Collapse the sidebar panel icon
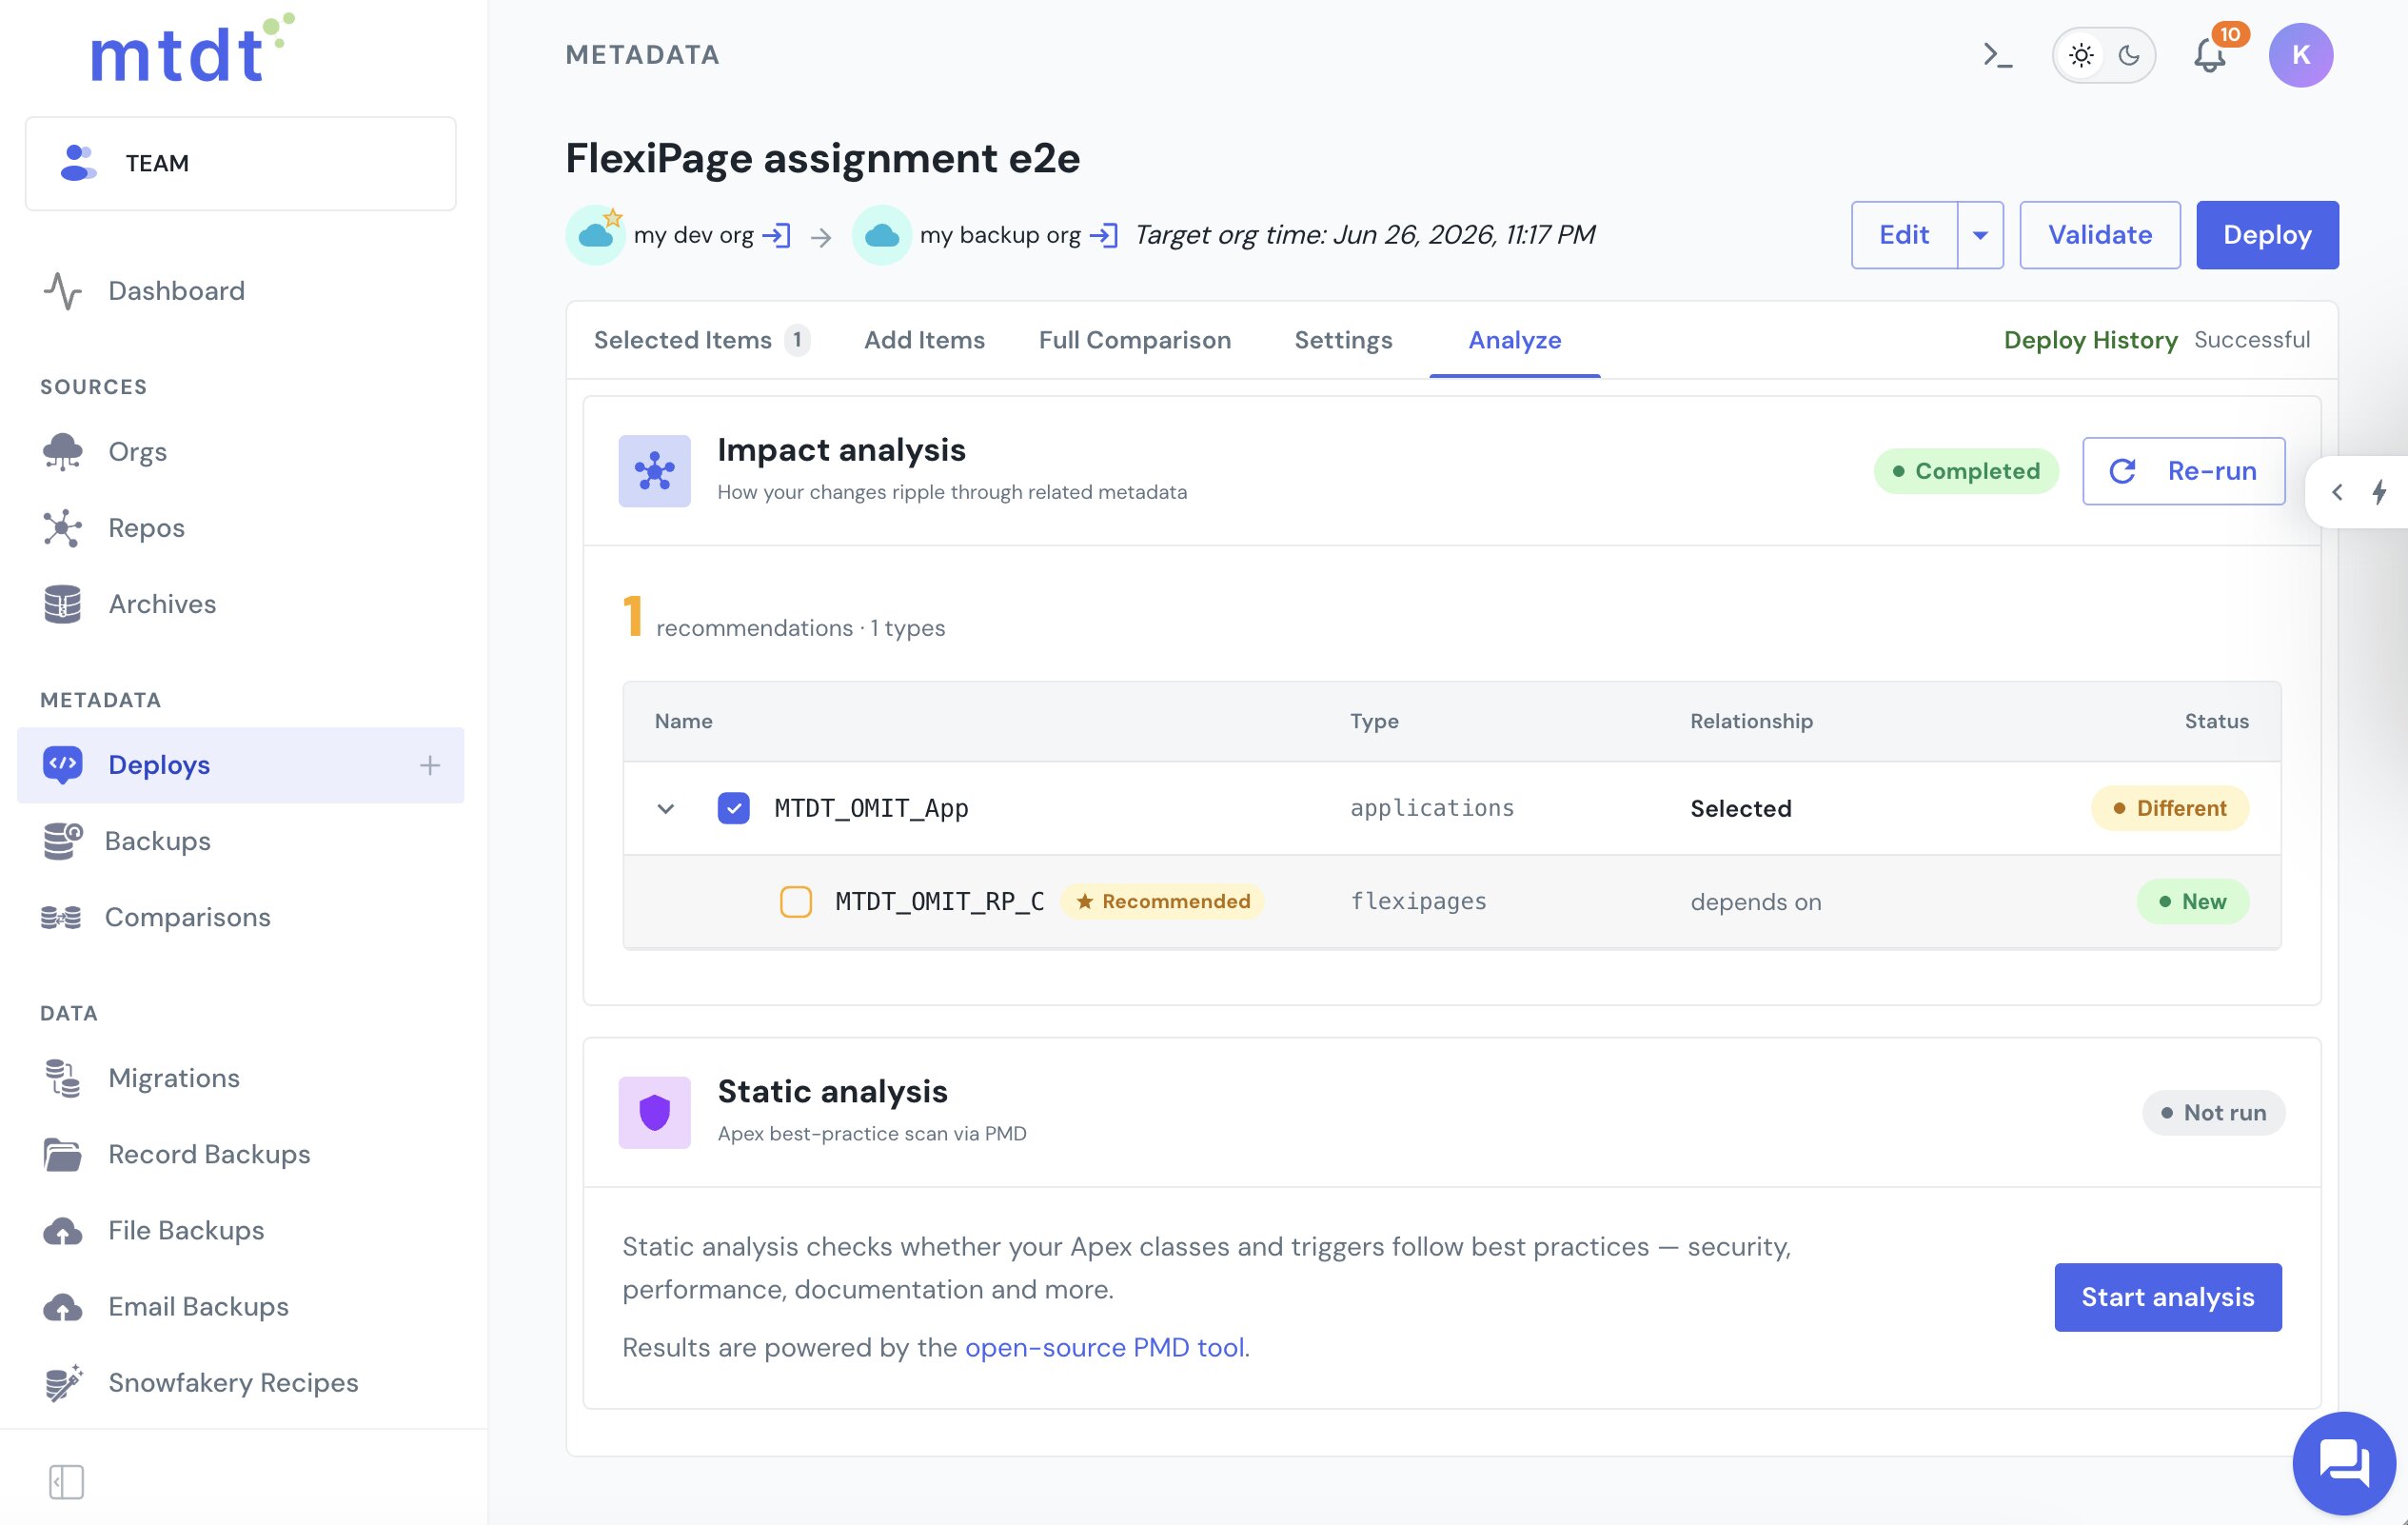2408x1525 pixels. pos(66,1482)
